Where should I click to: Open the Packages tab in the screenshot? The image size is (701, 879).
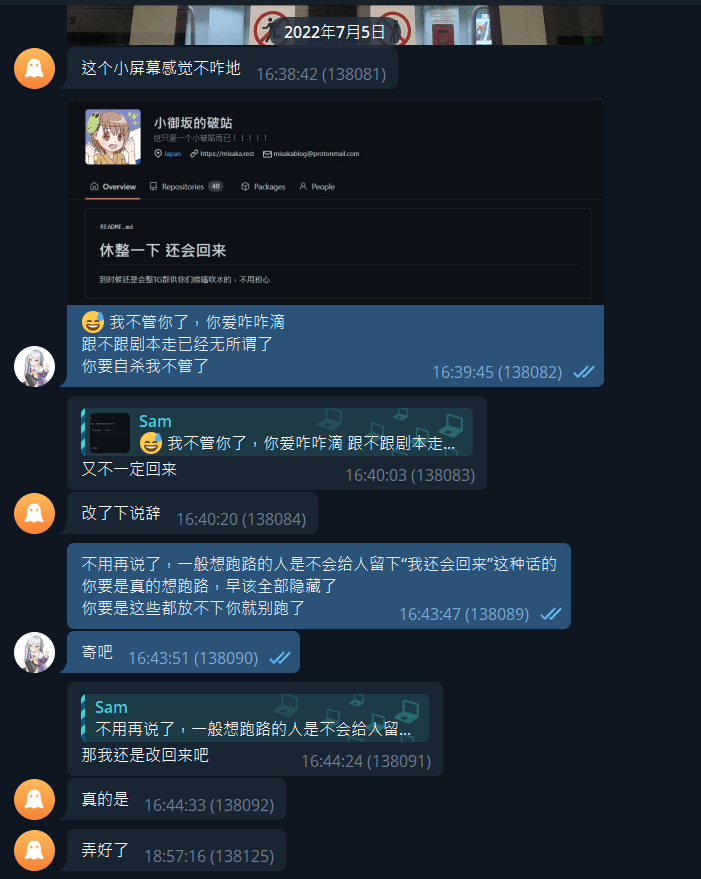[x=263, y=187]
